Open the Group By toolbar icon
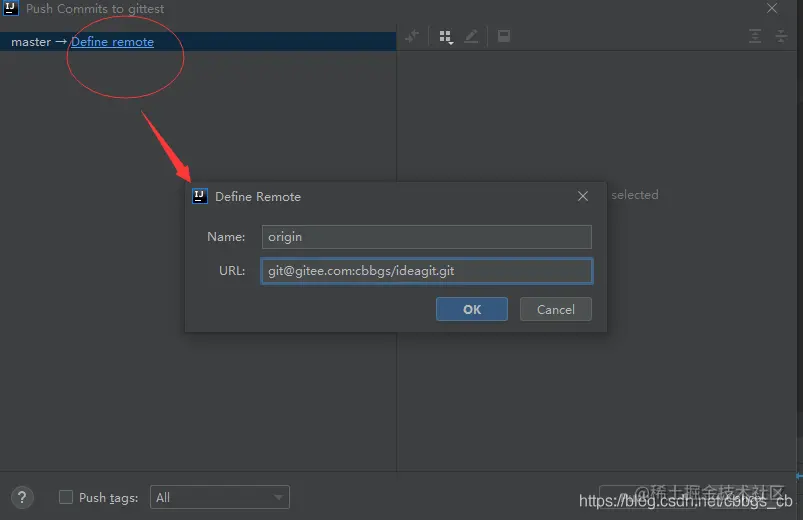The width and height of the screenshot is (803, 520). (446, 36)
